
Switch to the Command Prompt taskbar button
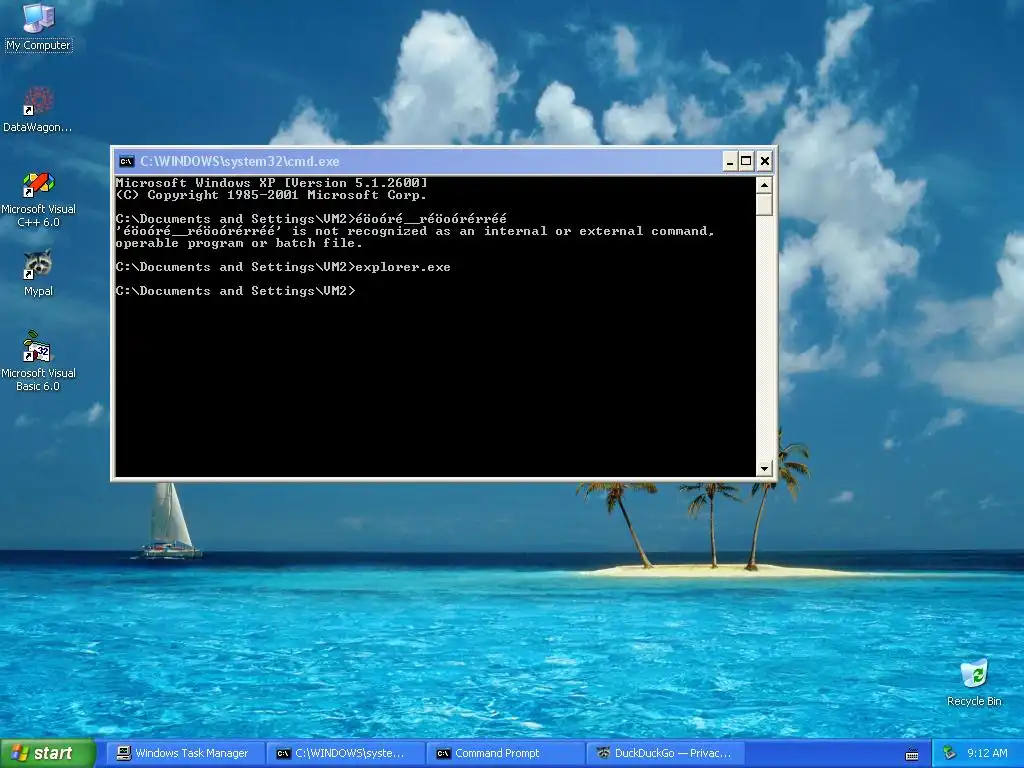(505, 754)
